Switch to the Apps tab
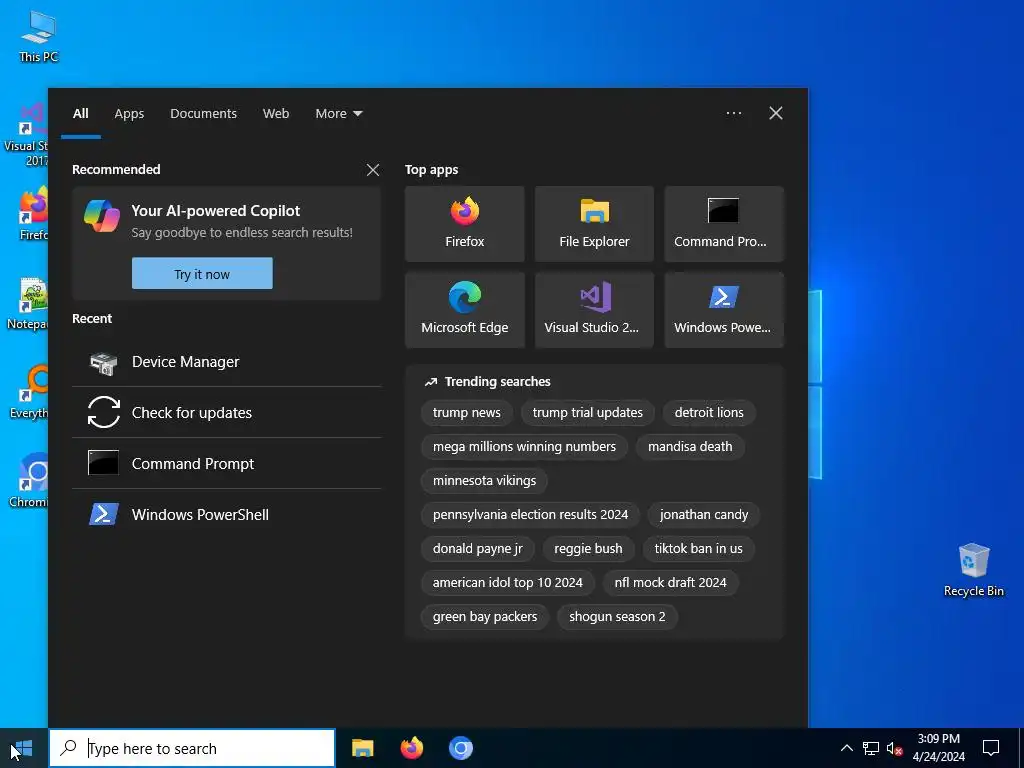 pyautogui.click(x=129, y=114)
